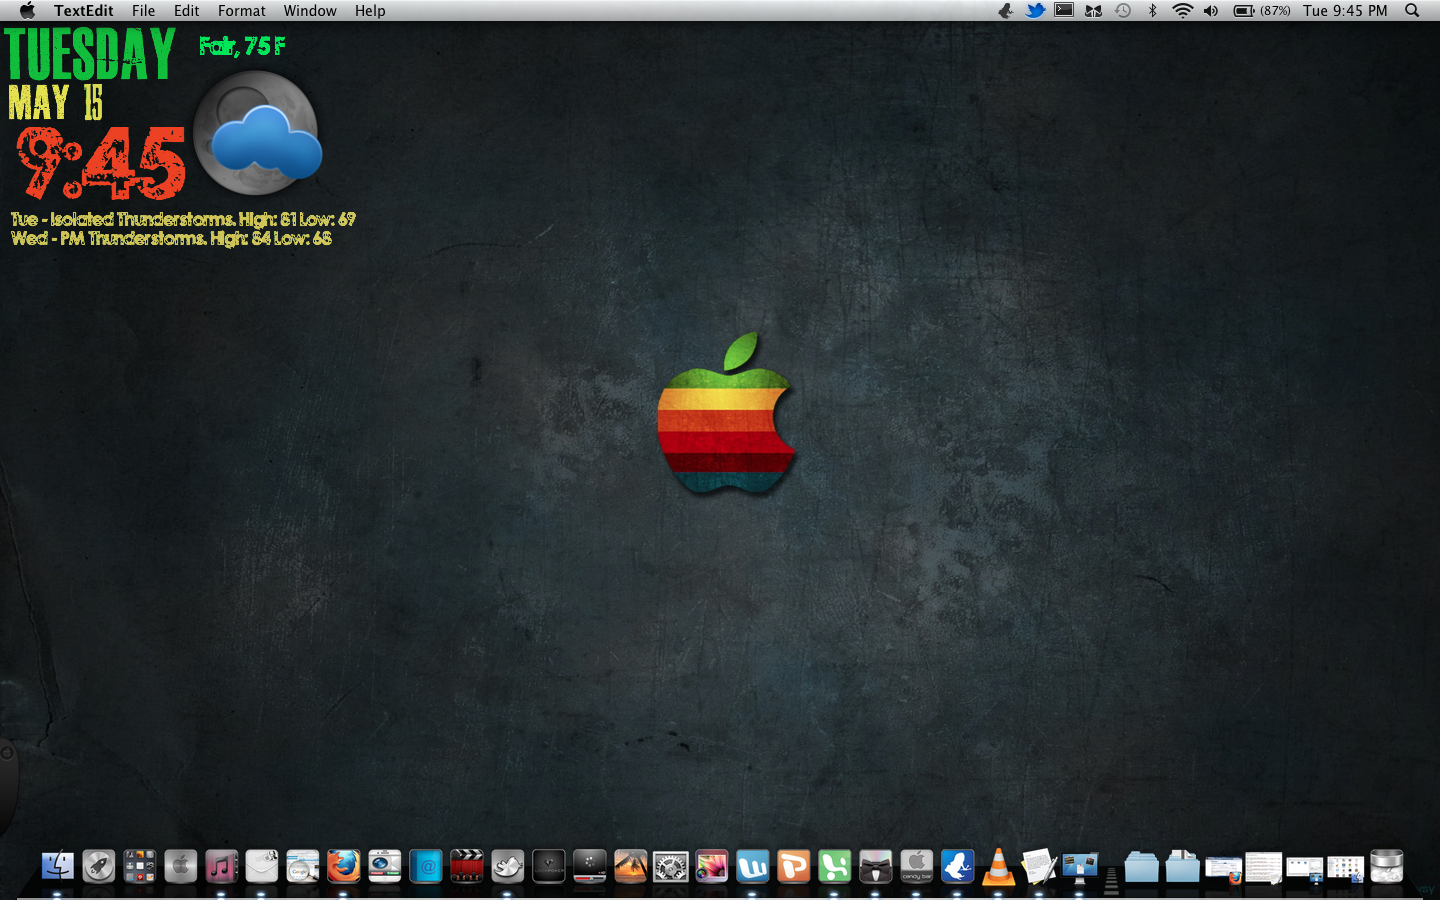The width and height of the screenshot is (1440, 900).
Task: Open System Preferences gear in dock
Action: [671, 866]
